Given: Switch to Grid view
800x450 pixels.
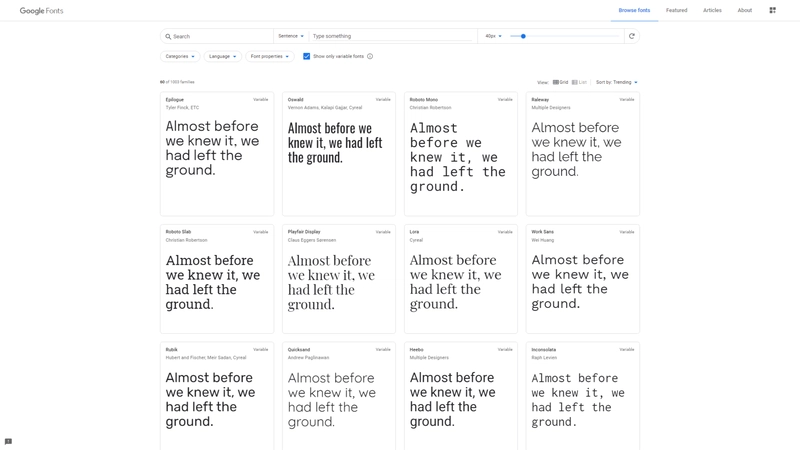Looking at the screenshot, I should [x=560, y=82].
